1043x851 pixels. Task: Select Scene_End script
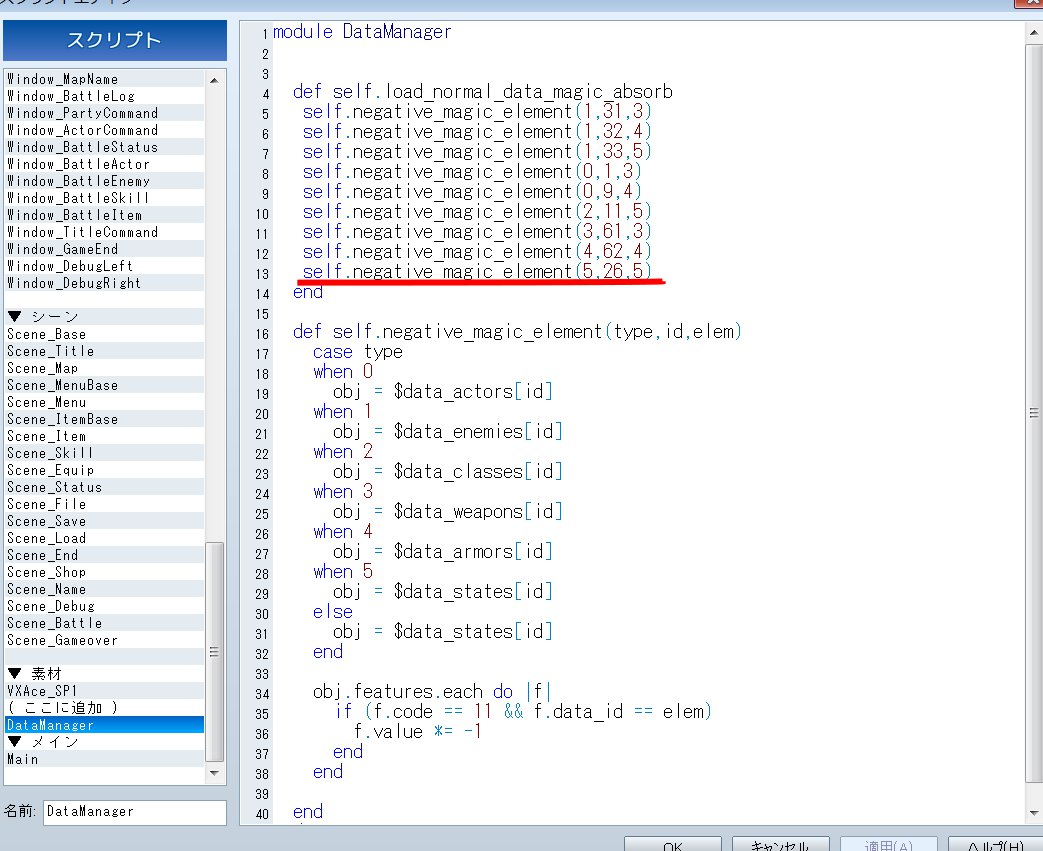[x=104, y=555]
